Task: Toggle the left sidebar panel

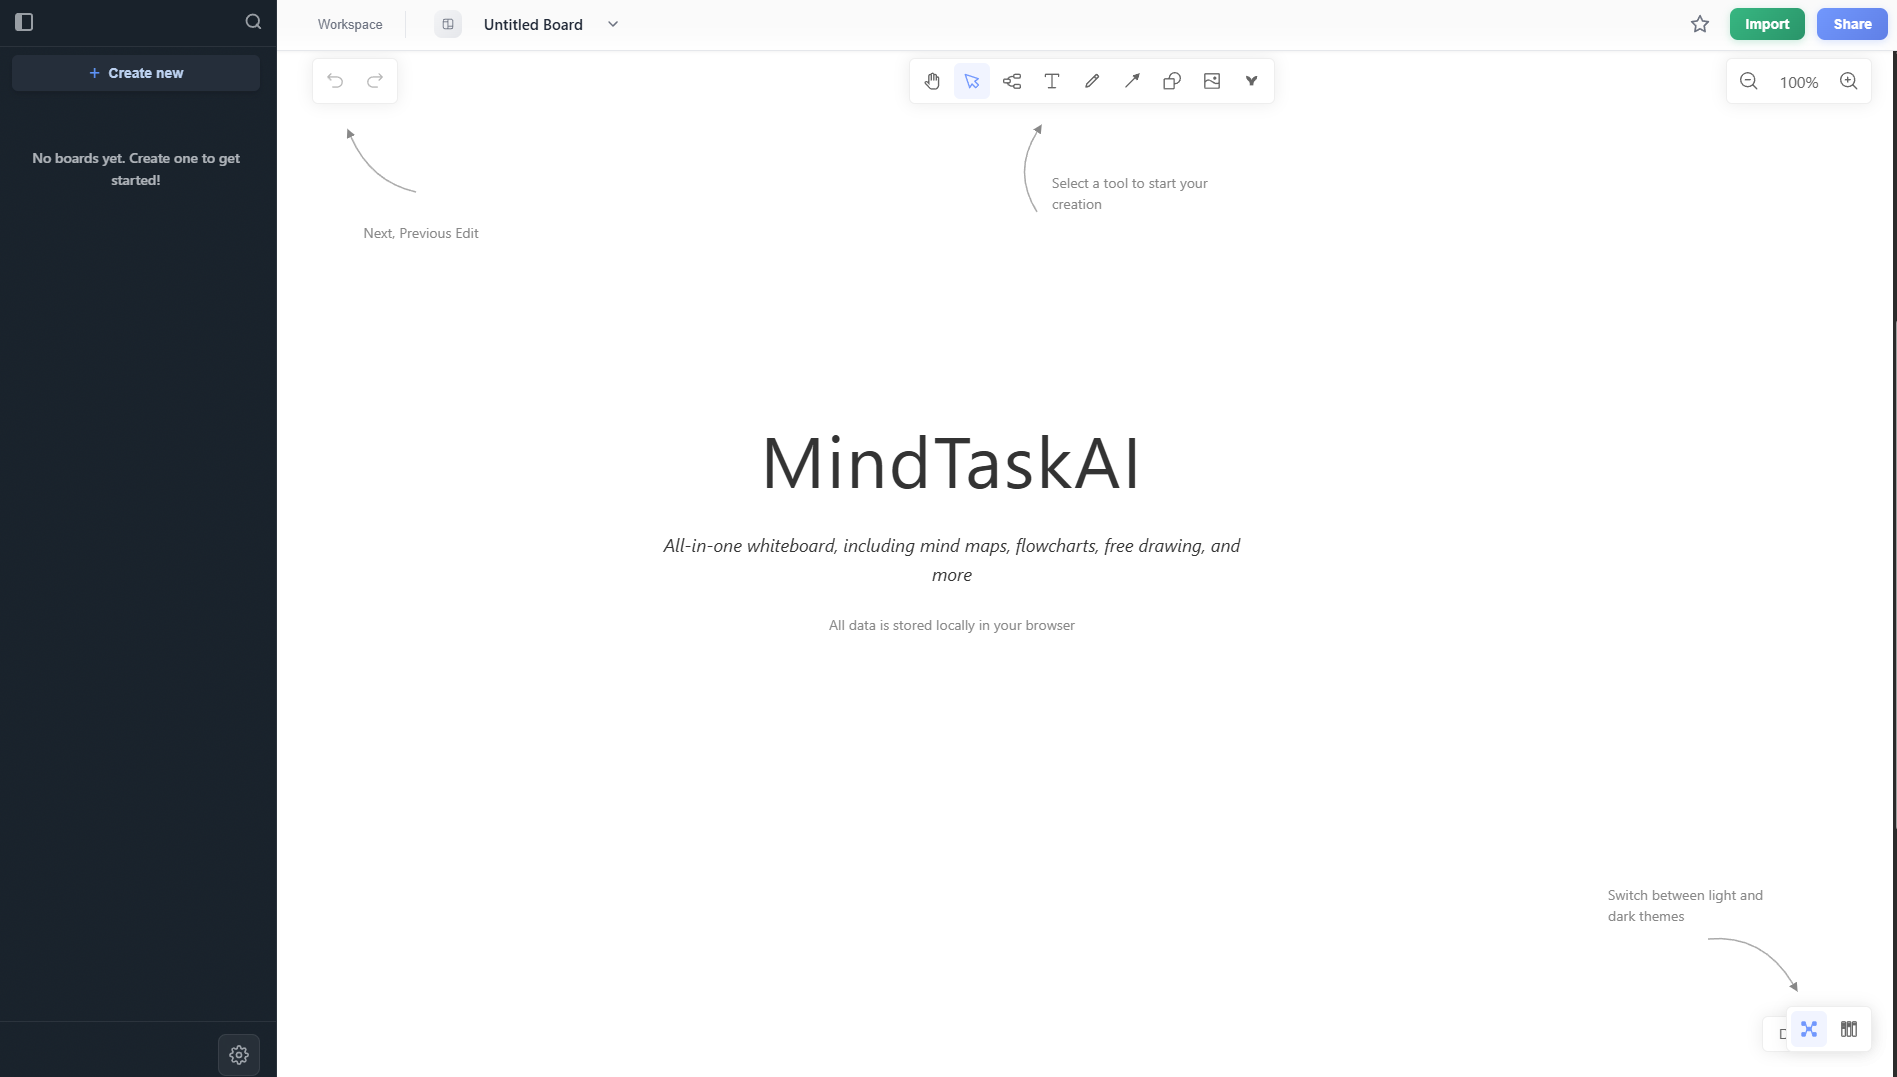Action: coord(24,22)
